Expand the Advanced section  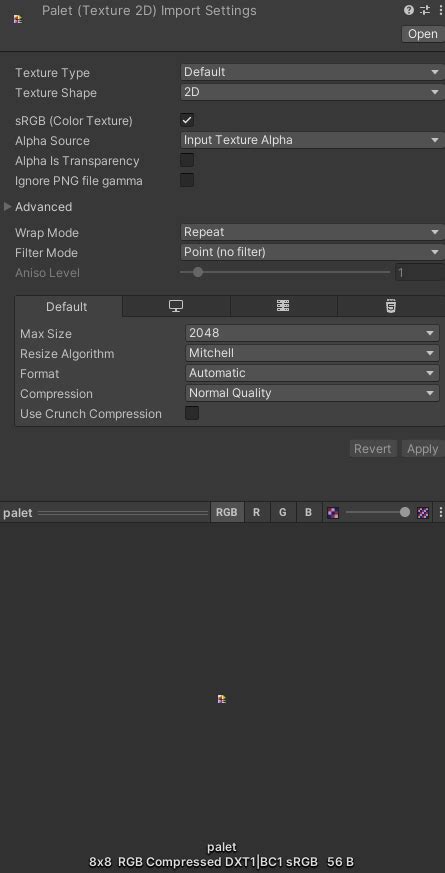8,207
